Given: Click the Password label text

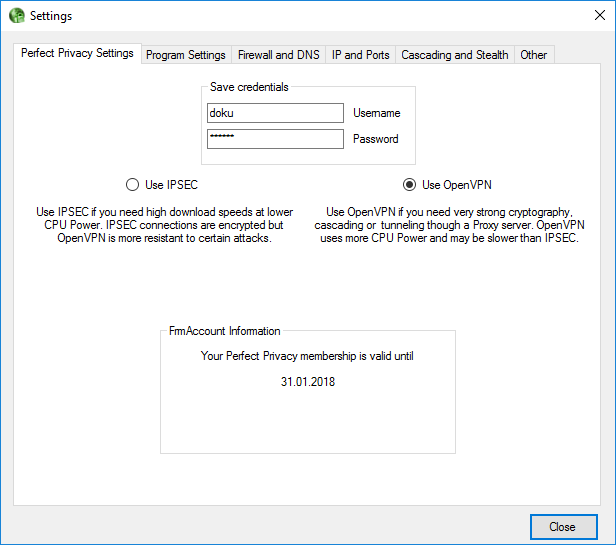Looking at the screenshot, I should (376, 139).
